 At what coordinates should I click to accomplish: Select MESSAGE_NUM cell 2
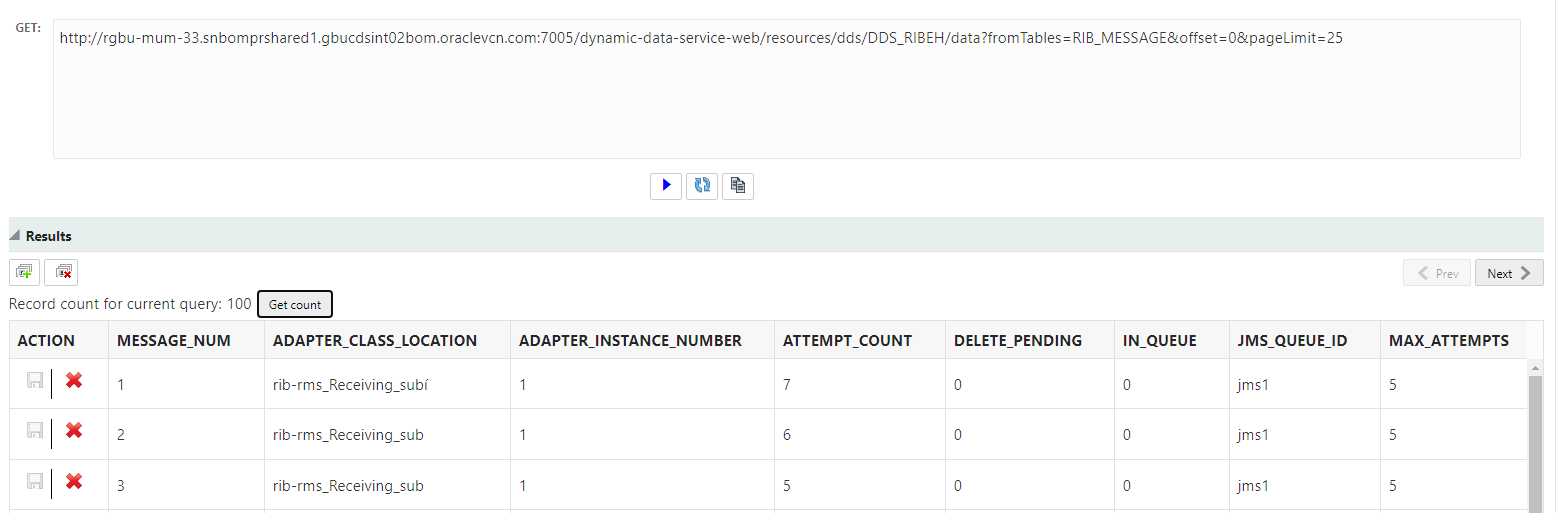click(x=186, y=434)
